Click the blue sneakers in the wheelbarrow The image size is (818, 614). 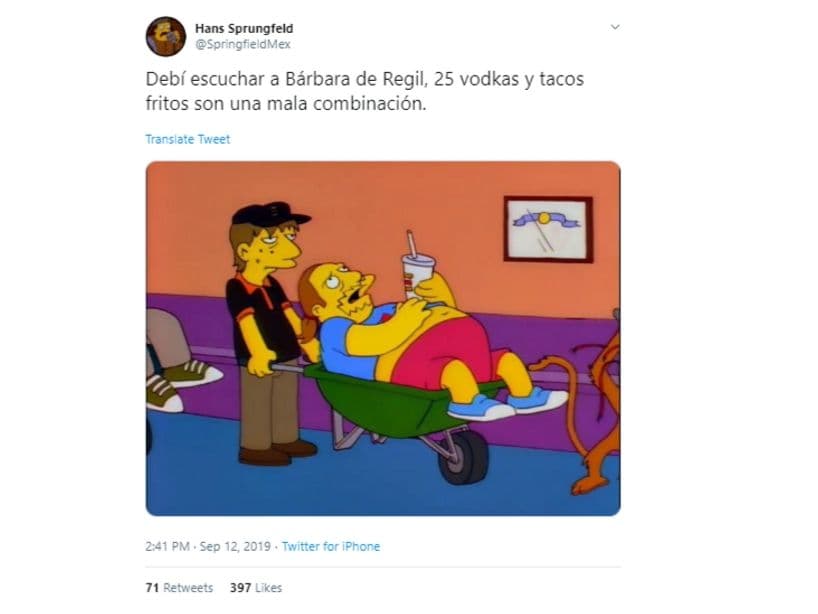506,402
